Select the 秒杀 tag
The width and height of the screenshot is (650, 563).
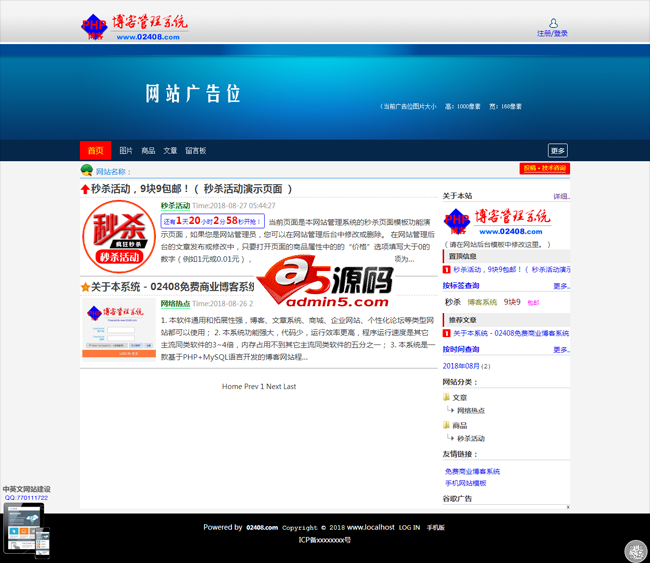pyautogui.click(x=453, y=302)
